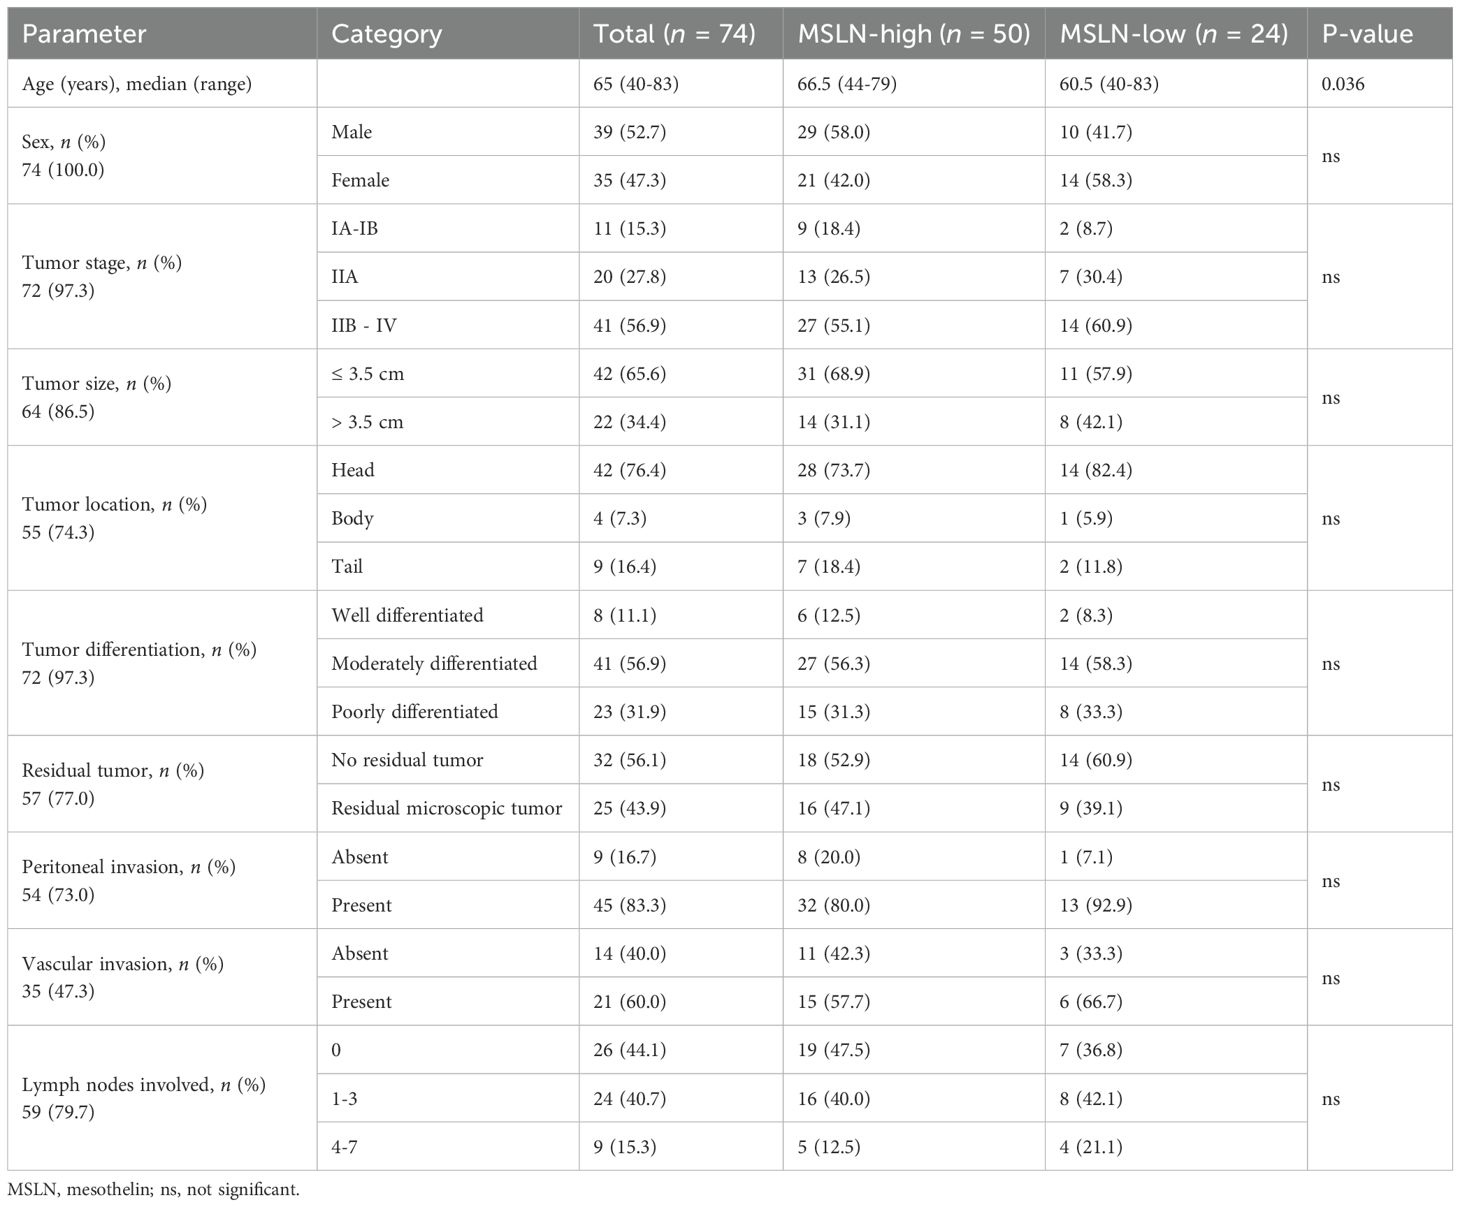Select the Moderately differentiated category cell
Image resolution: width=1460 pixels, height=1207 pixels.
pyautogui.click(x=434, y=663)
